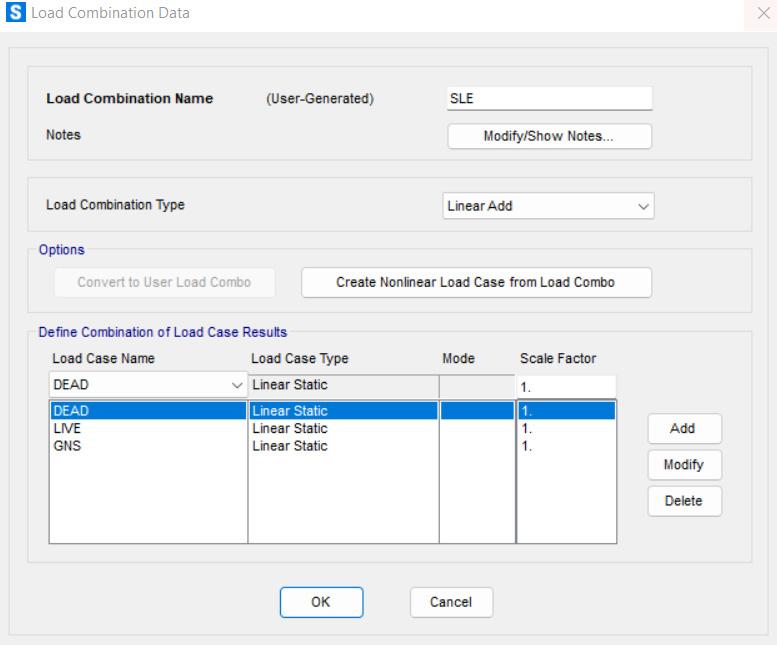Click the Add button
This screenshot has height=645, width=777.
[x=682, y=428]
